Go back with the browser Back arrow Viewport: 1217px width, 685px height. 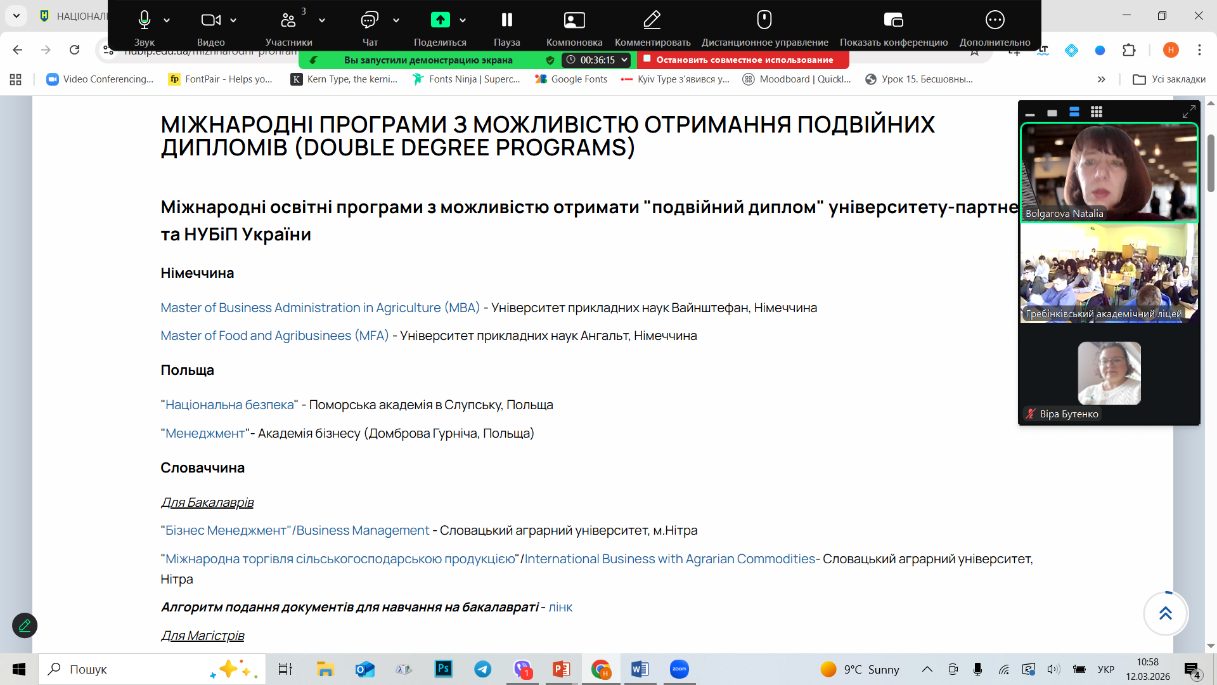coord(17,50)
